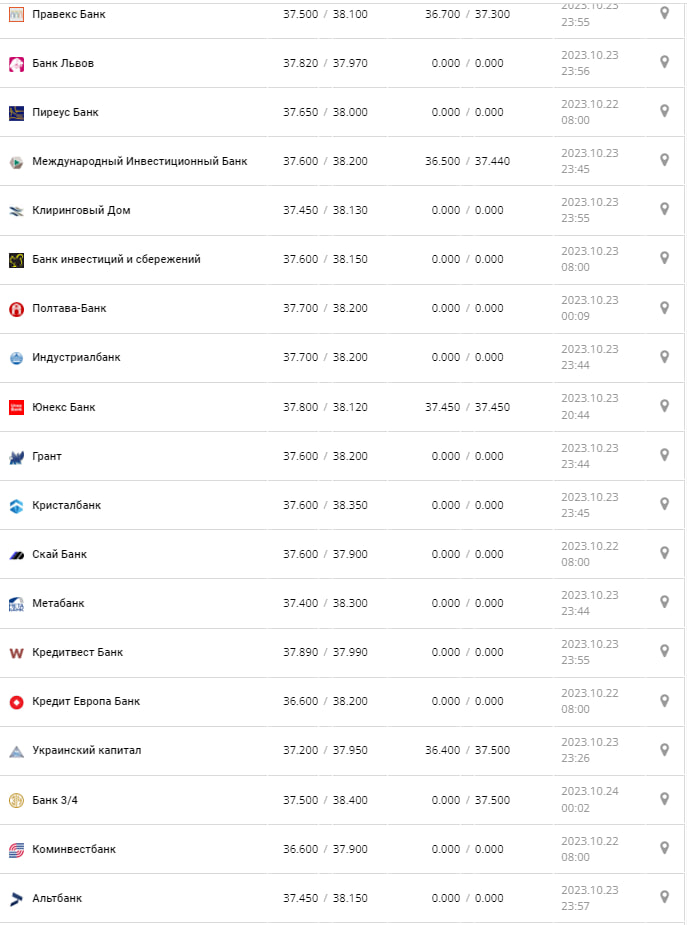The height and width of the screenshot is (925, 687).
Task: Click map pin for Метабанк row
Action: coord(664,601)
